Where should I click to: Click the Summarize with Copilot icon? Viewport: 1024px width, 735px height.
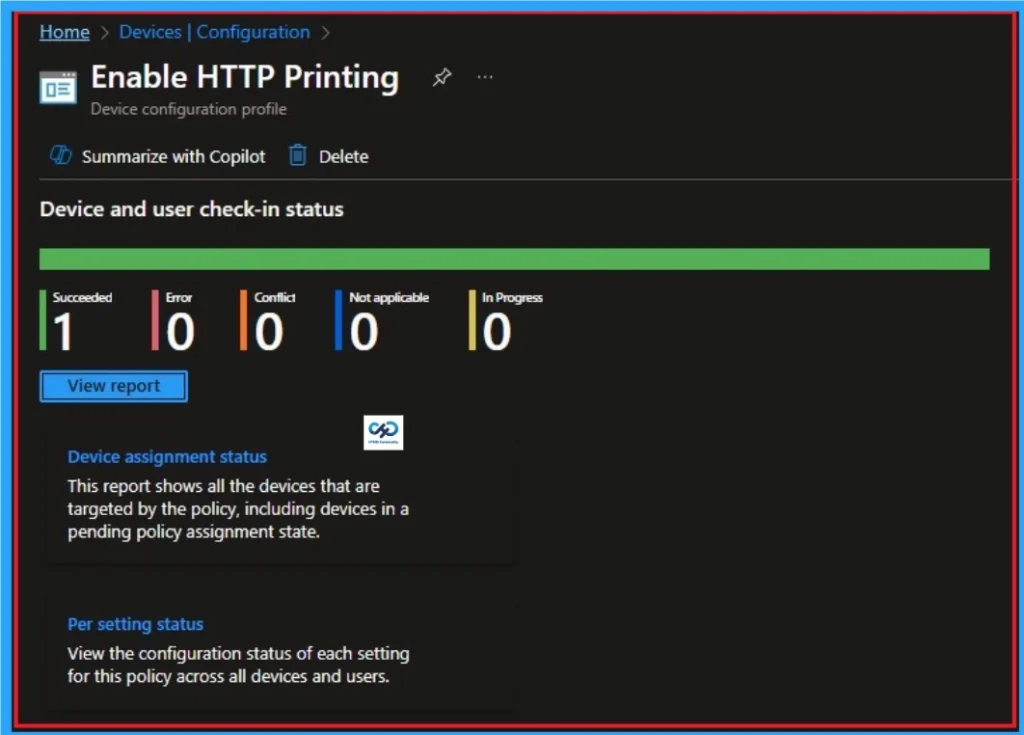coord(60,156)
